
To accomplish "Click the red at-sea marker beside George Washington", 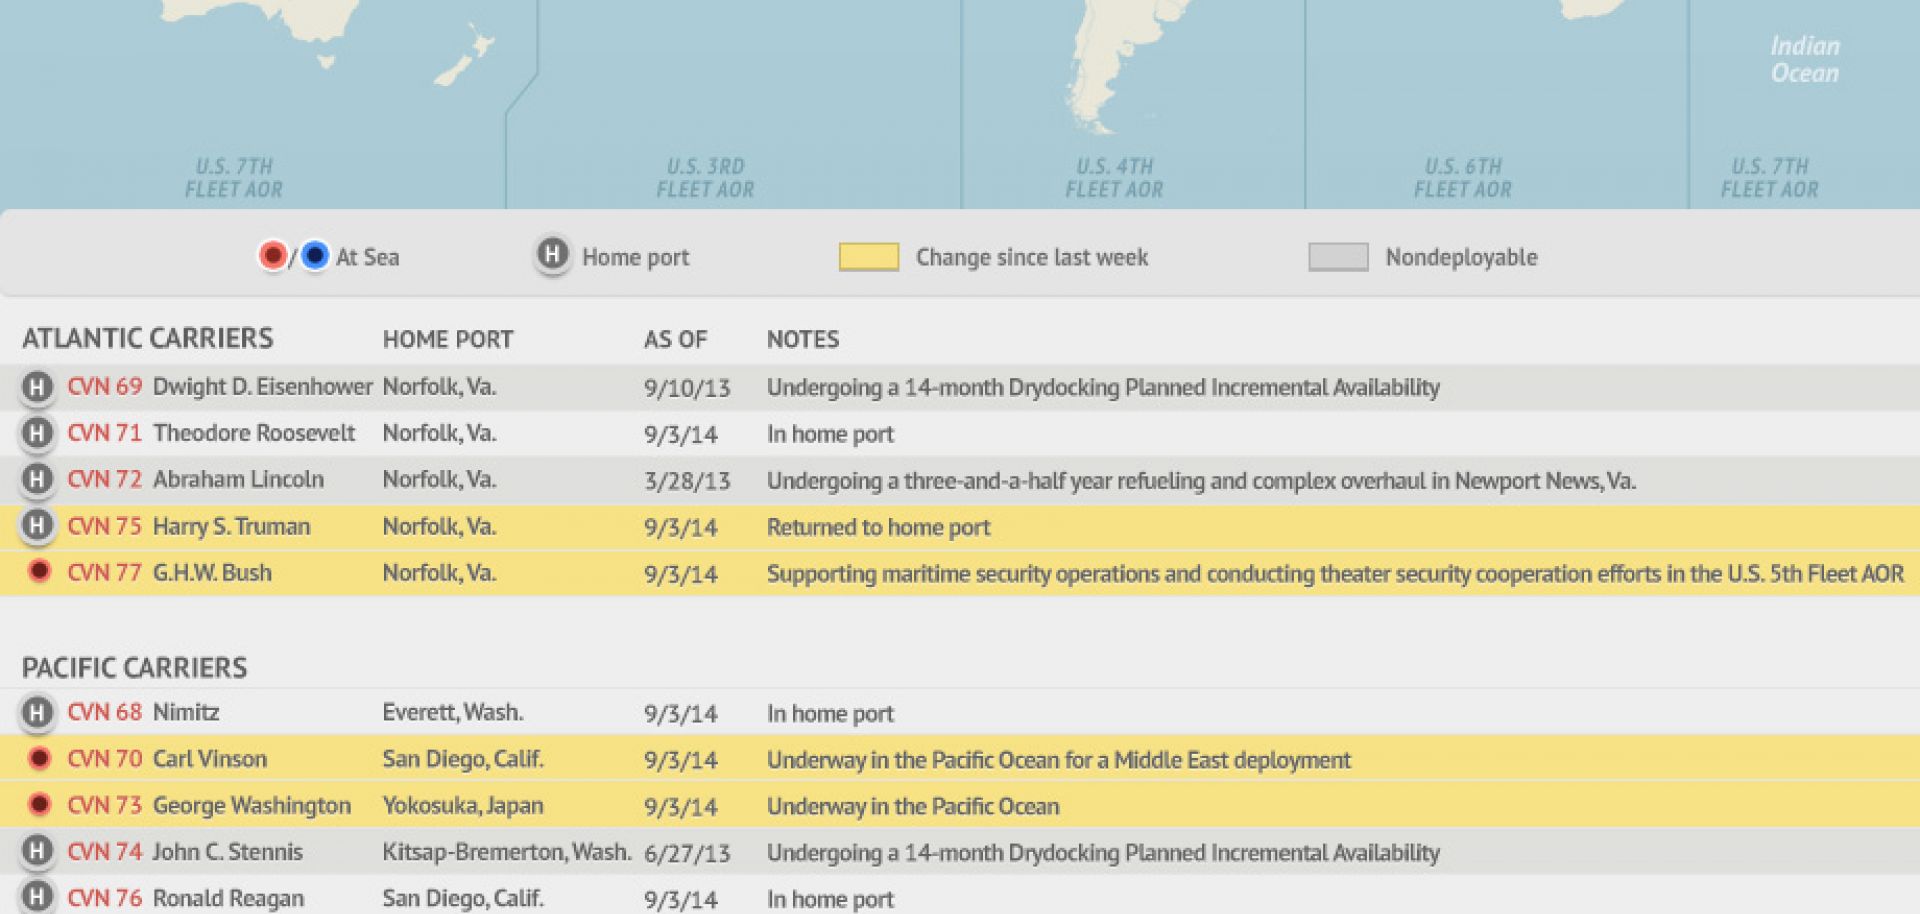I will [x=39, y=804].
